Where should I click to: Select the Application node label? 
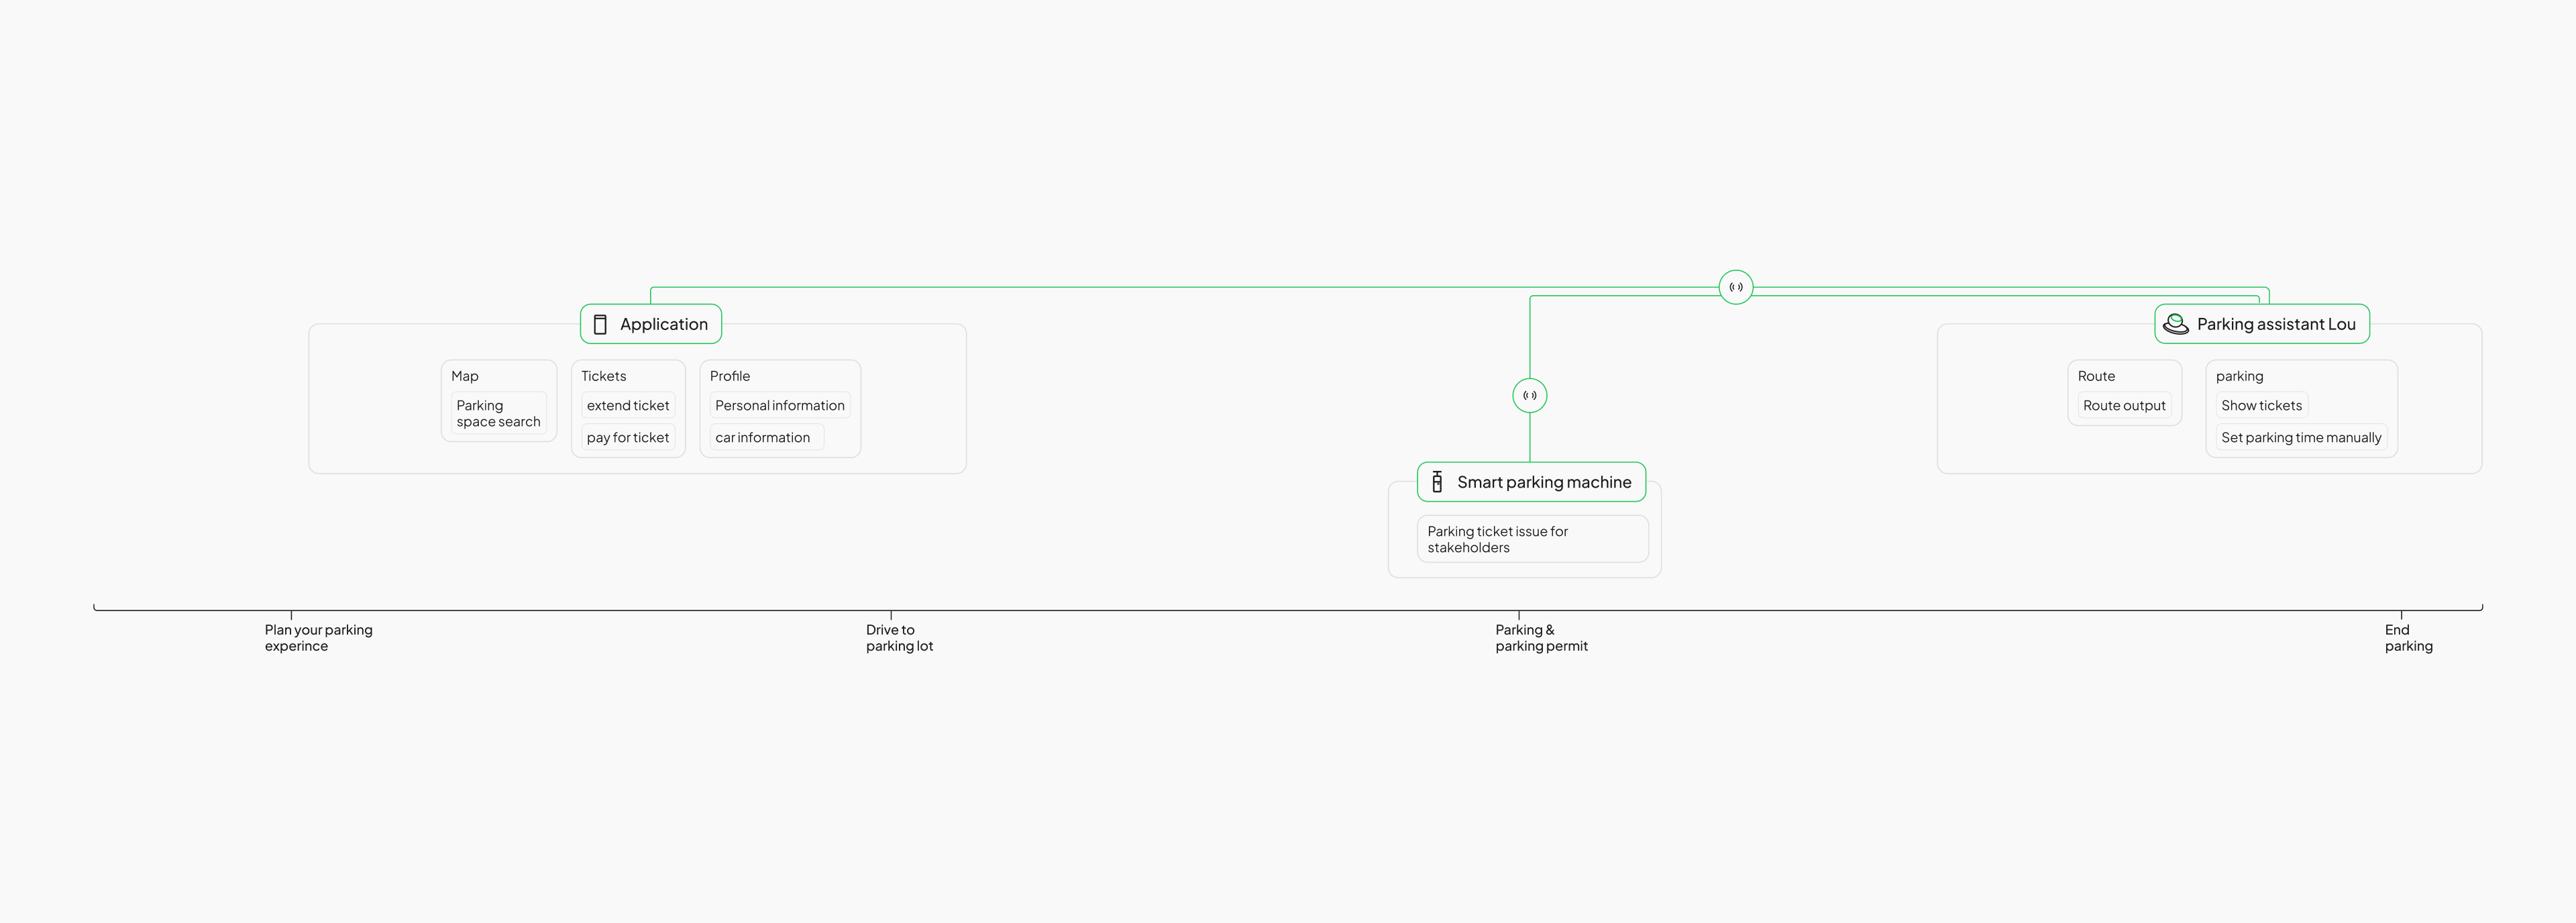(663, 324)
